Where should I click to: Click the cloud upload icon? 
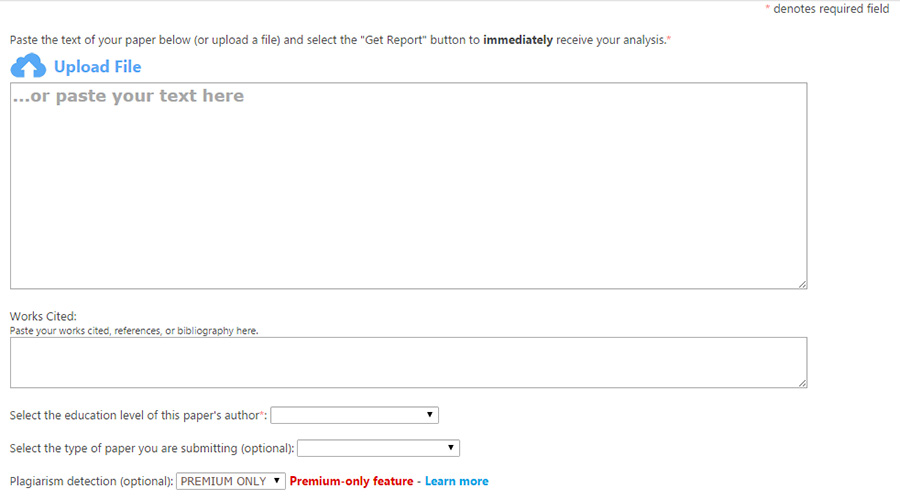pos(28,66)
